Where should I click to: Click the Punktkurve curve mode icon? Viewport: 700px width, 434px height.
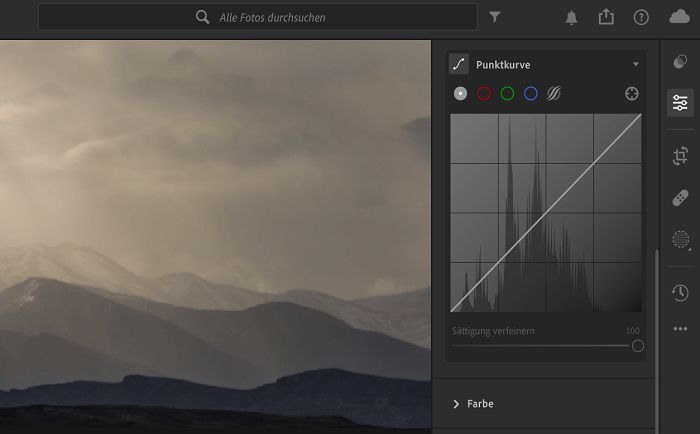click(459, 64)
